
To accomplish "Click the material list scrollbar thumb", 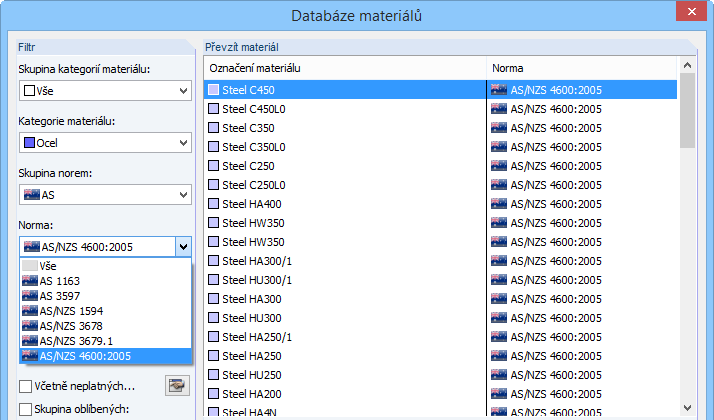I will pos(687,110).
